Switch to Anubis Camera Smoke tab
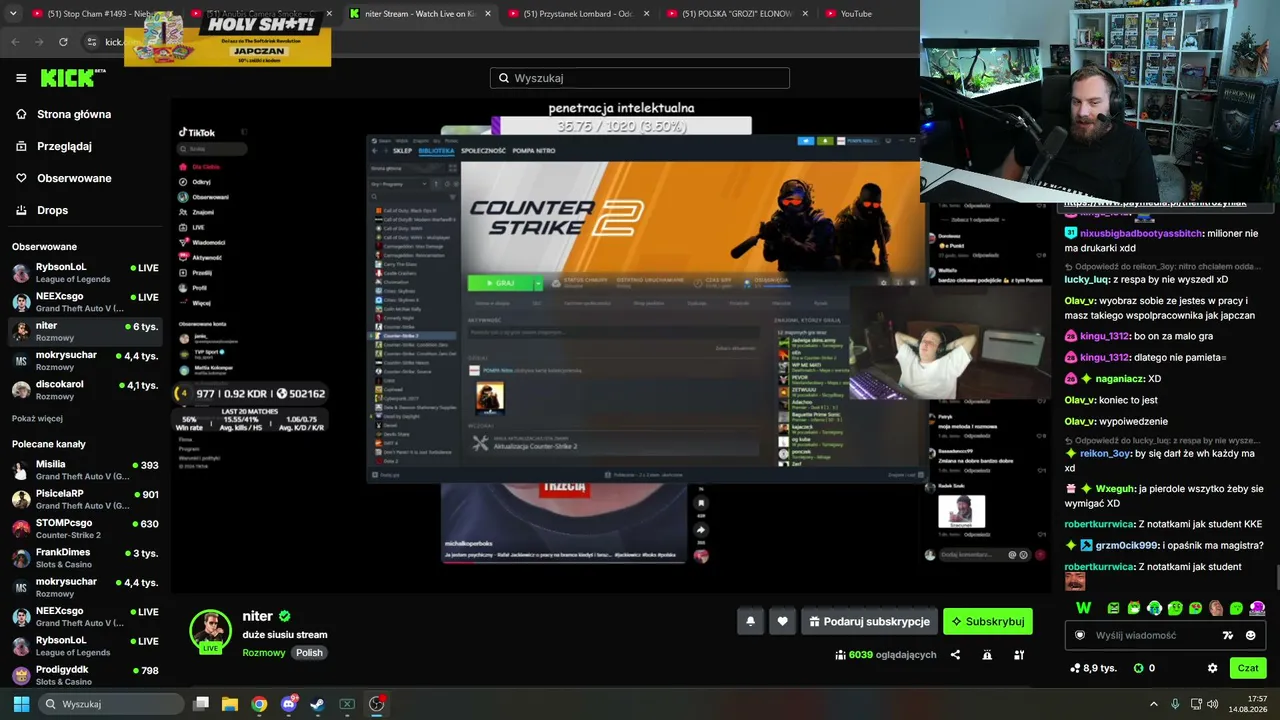Viewport: 1280px width, 720px height. point(260,14)
